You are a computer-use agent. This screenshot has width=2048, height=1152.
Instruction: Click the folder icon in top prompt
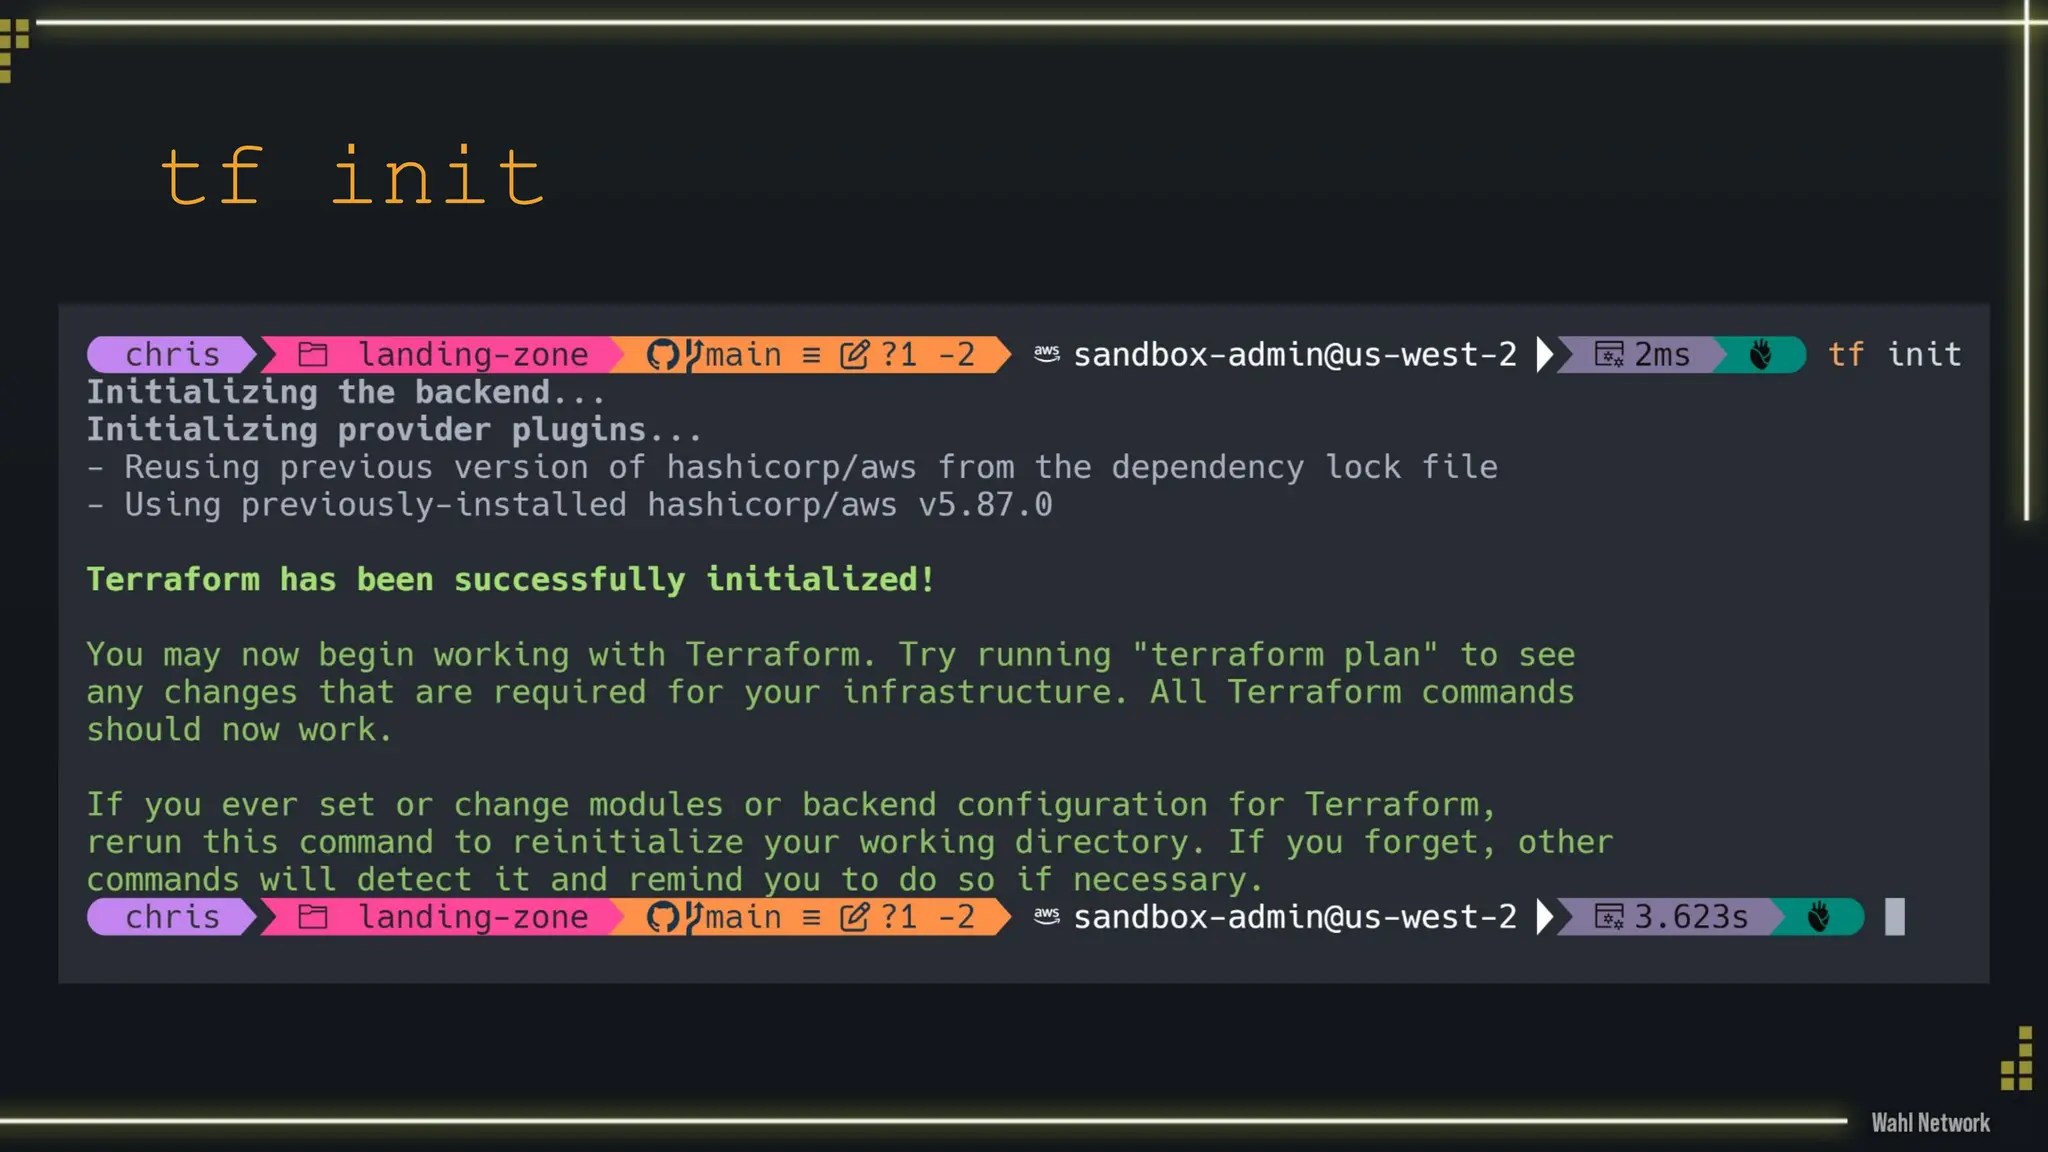[x=313, y=354]
